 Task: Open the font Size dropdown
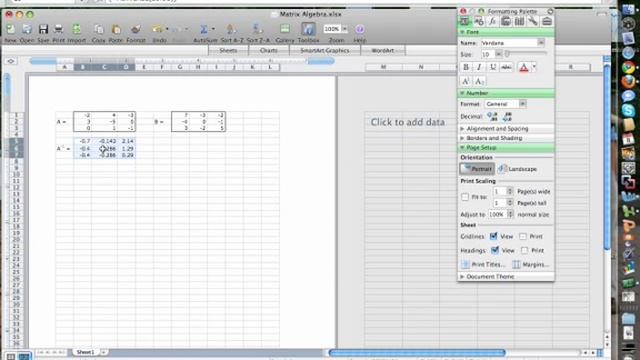[x=498, y=54]
